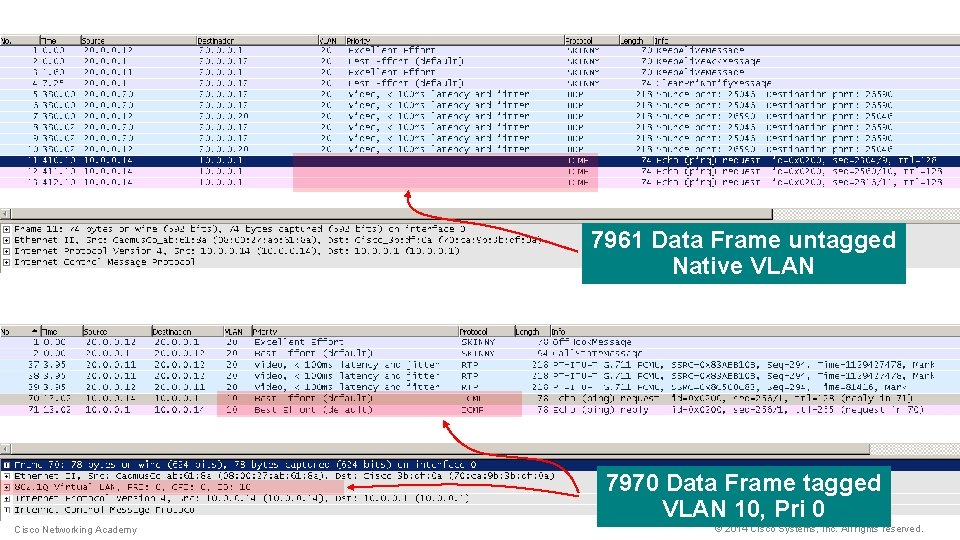Viewport: 960px width, 540px height.
Task: Sort upper capture by Info column
Action: point(806,40)
